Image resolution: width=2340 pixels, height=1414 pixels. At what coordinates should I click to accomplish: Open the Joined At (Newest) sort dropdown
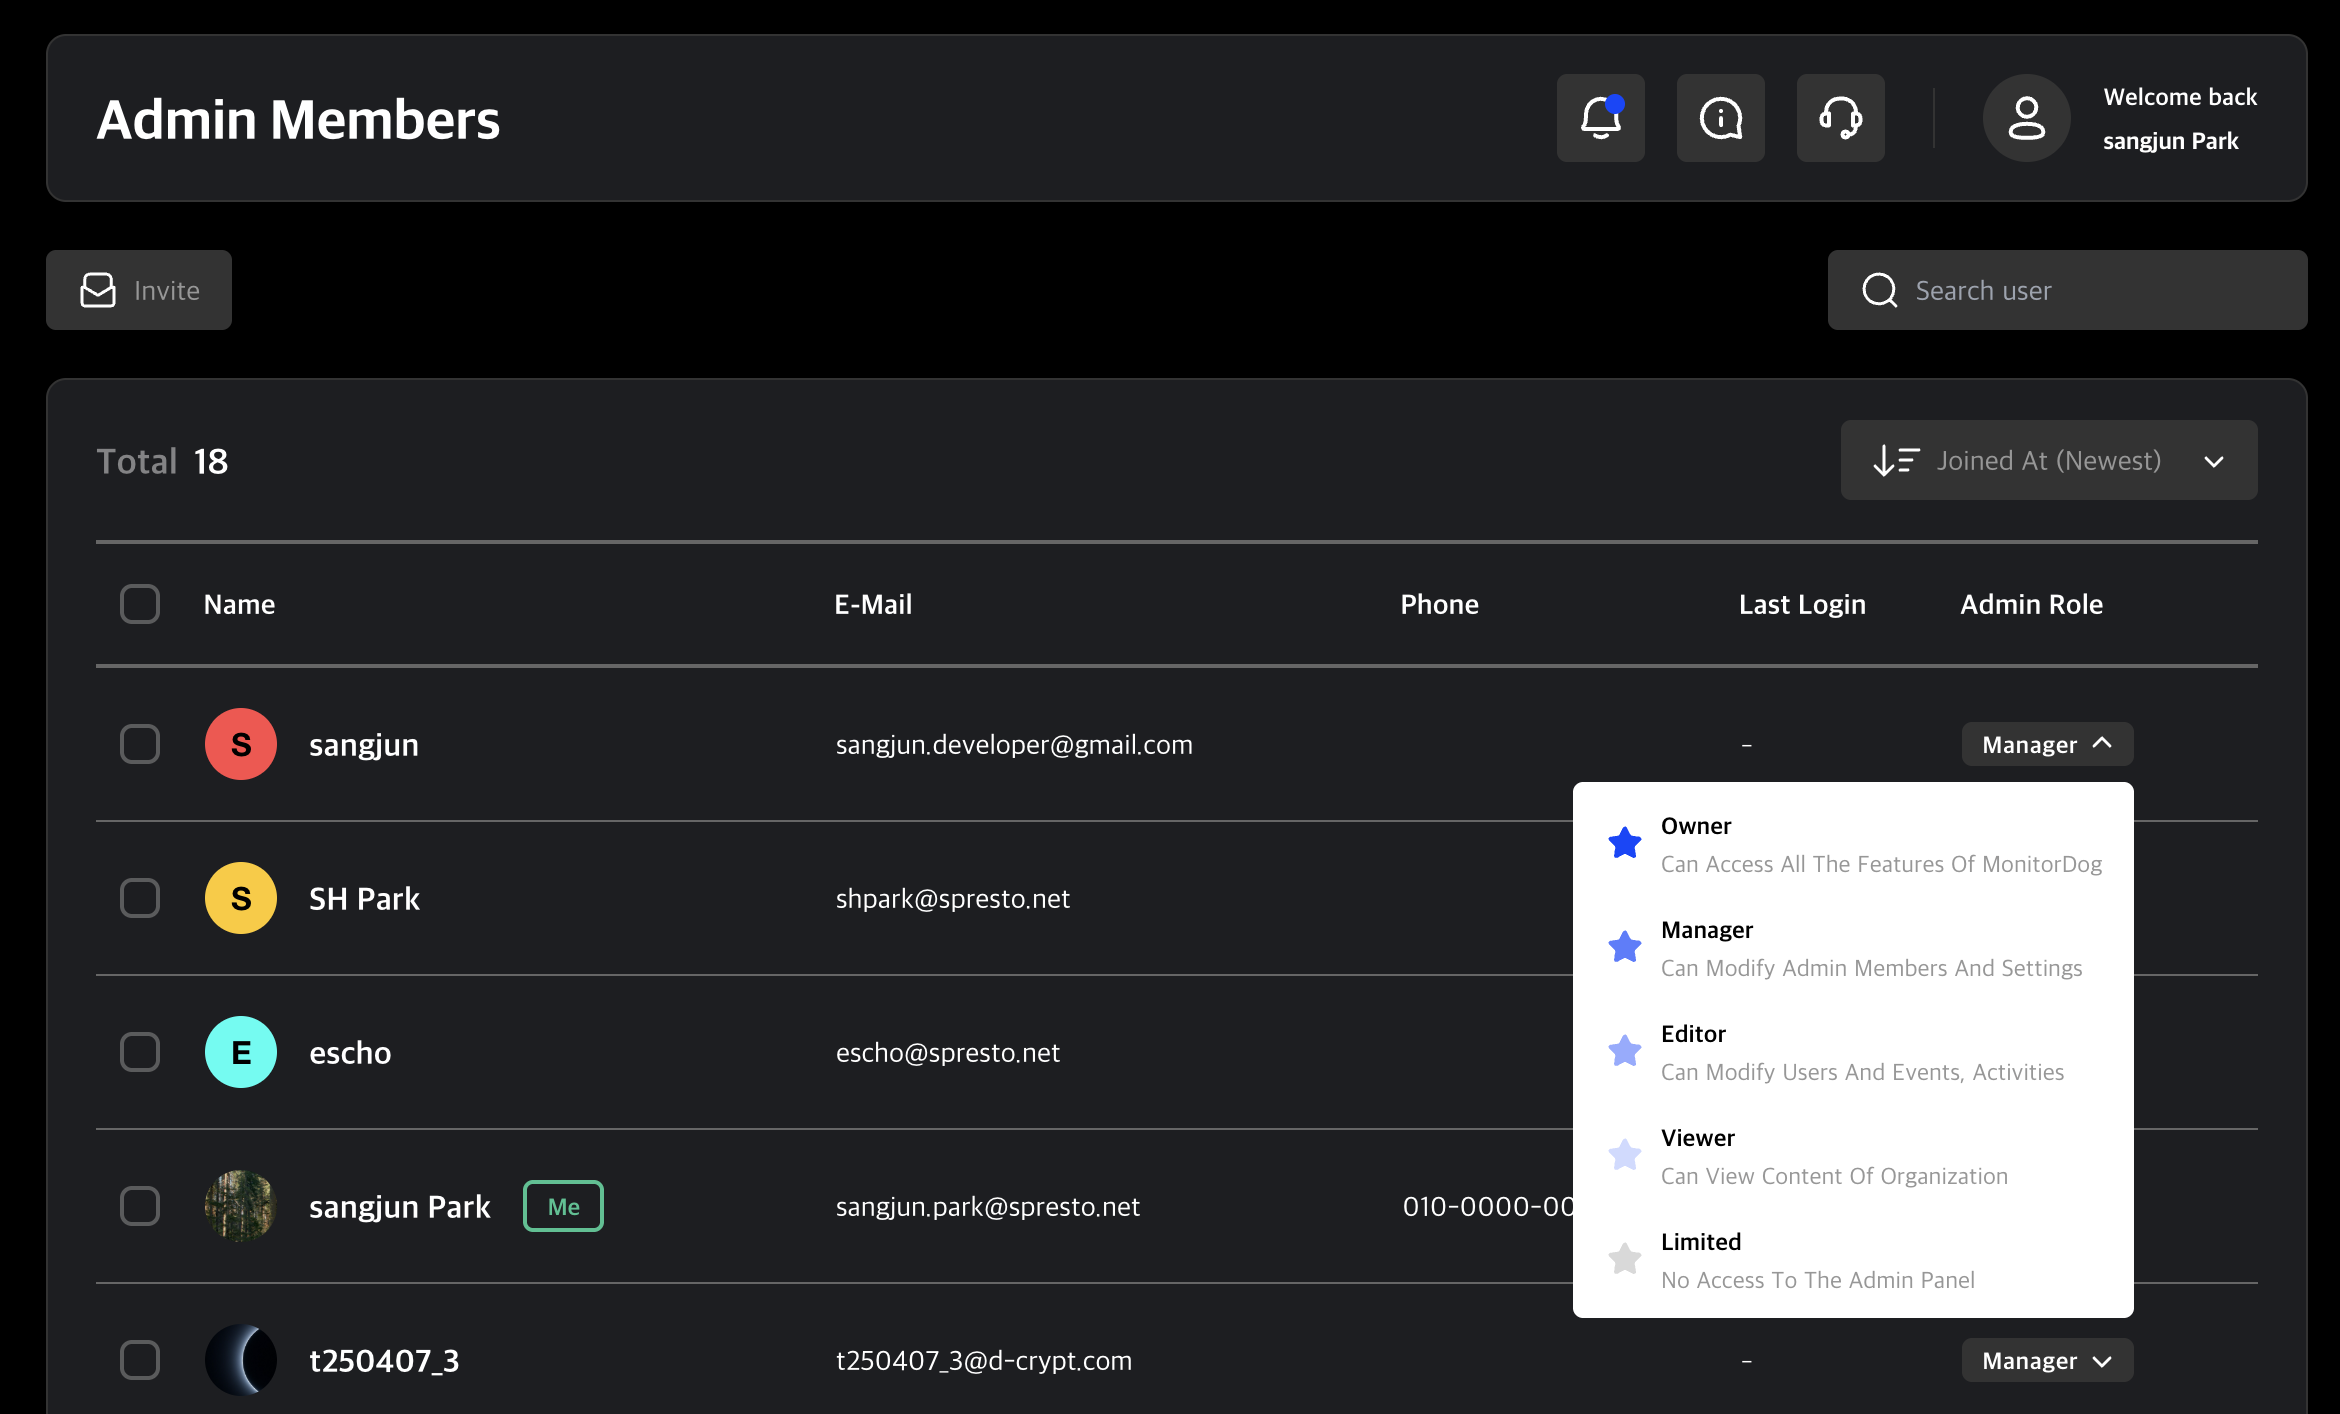pyautogui.click(x=2048, y=460)
